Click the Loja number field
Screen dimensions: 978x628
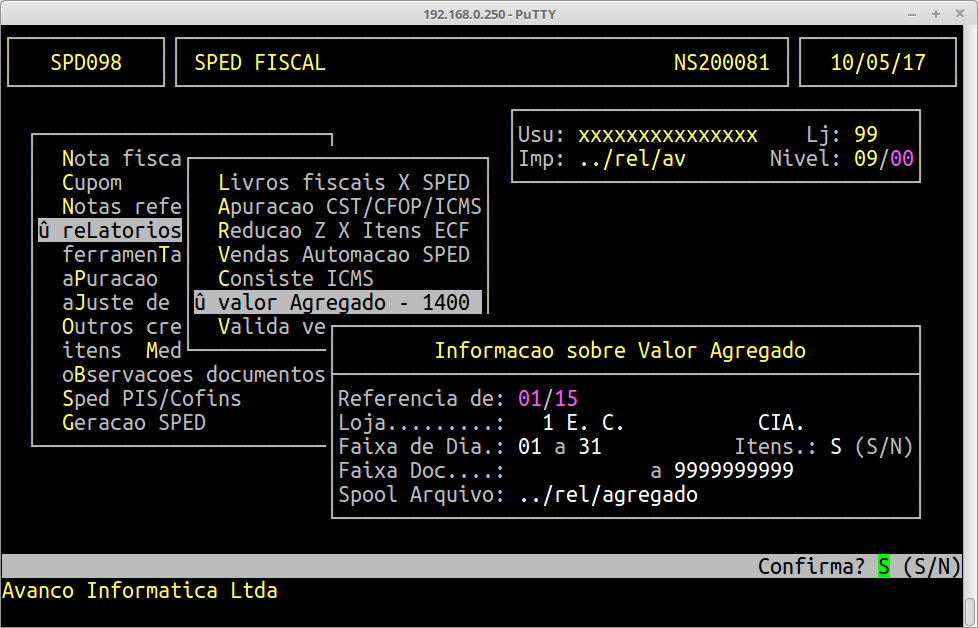(x=548, y=423)
